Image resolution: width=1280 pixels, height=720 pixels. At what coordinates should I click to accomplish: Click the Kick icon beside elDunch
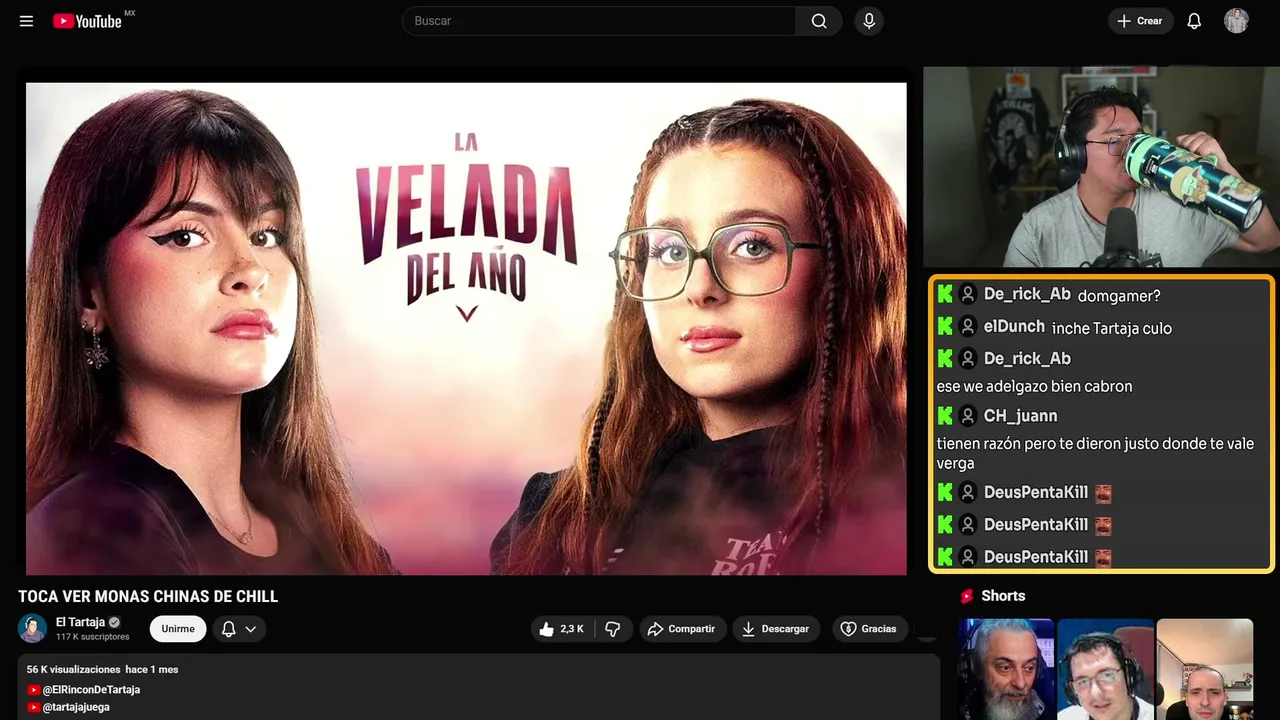point(945,326)
